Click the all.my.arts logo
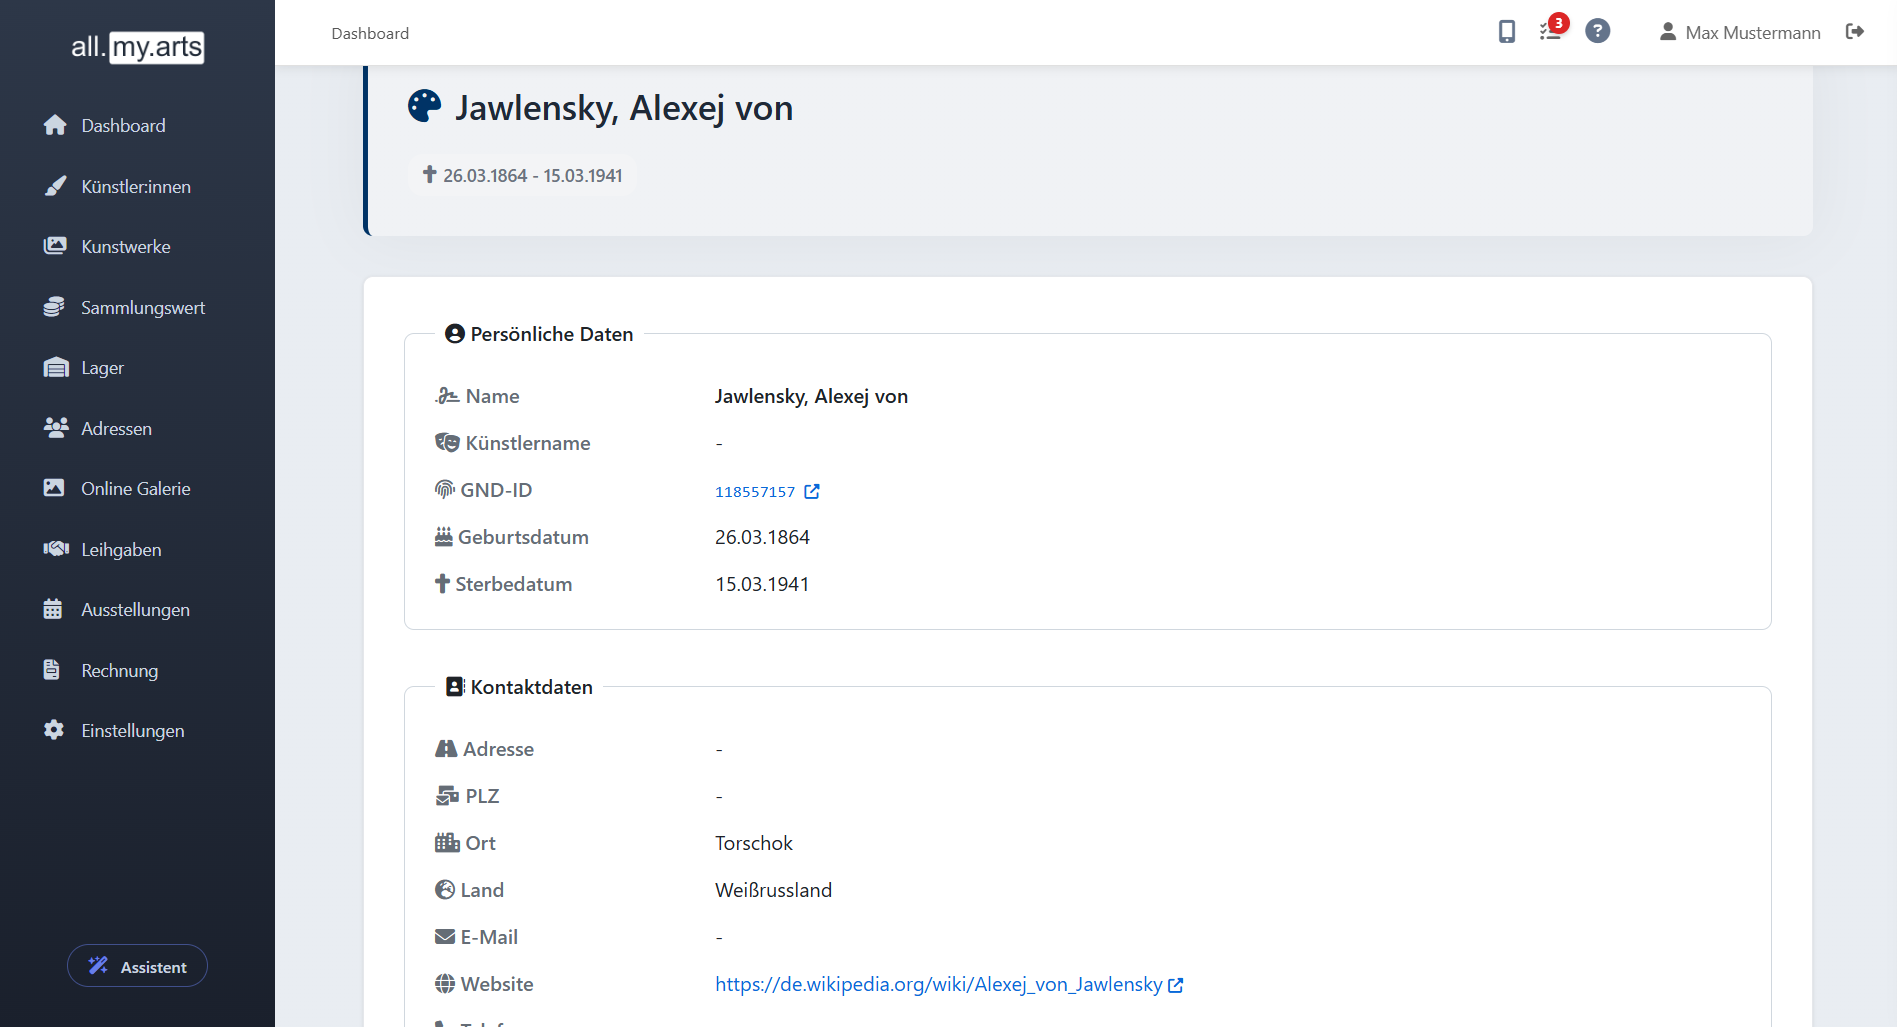 click(137, 47)
